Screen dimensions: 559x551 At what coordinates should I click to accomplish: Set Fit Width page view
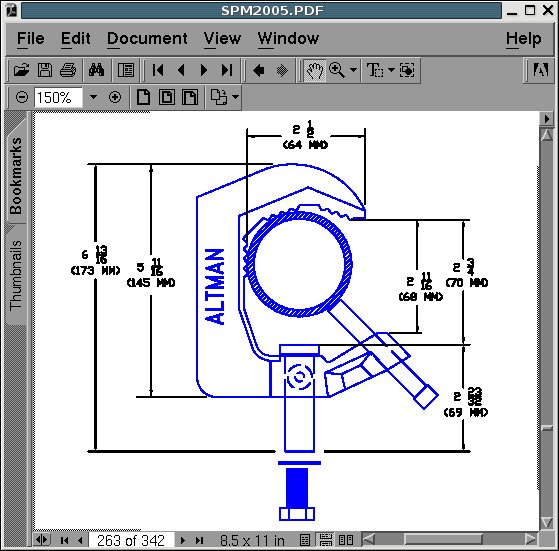click(x=190, y=97)
